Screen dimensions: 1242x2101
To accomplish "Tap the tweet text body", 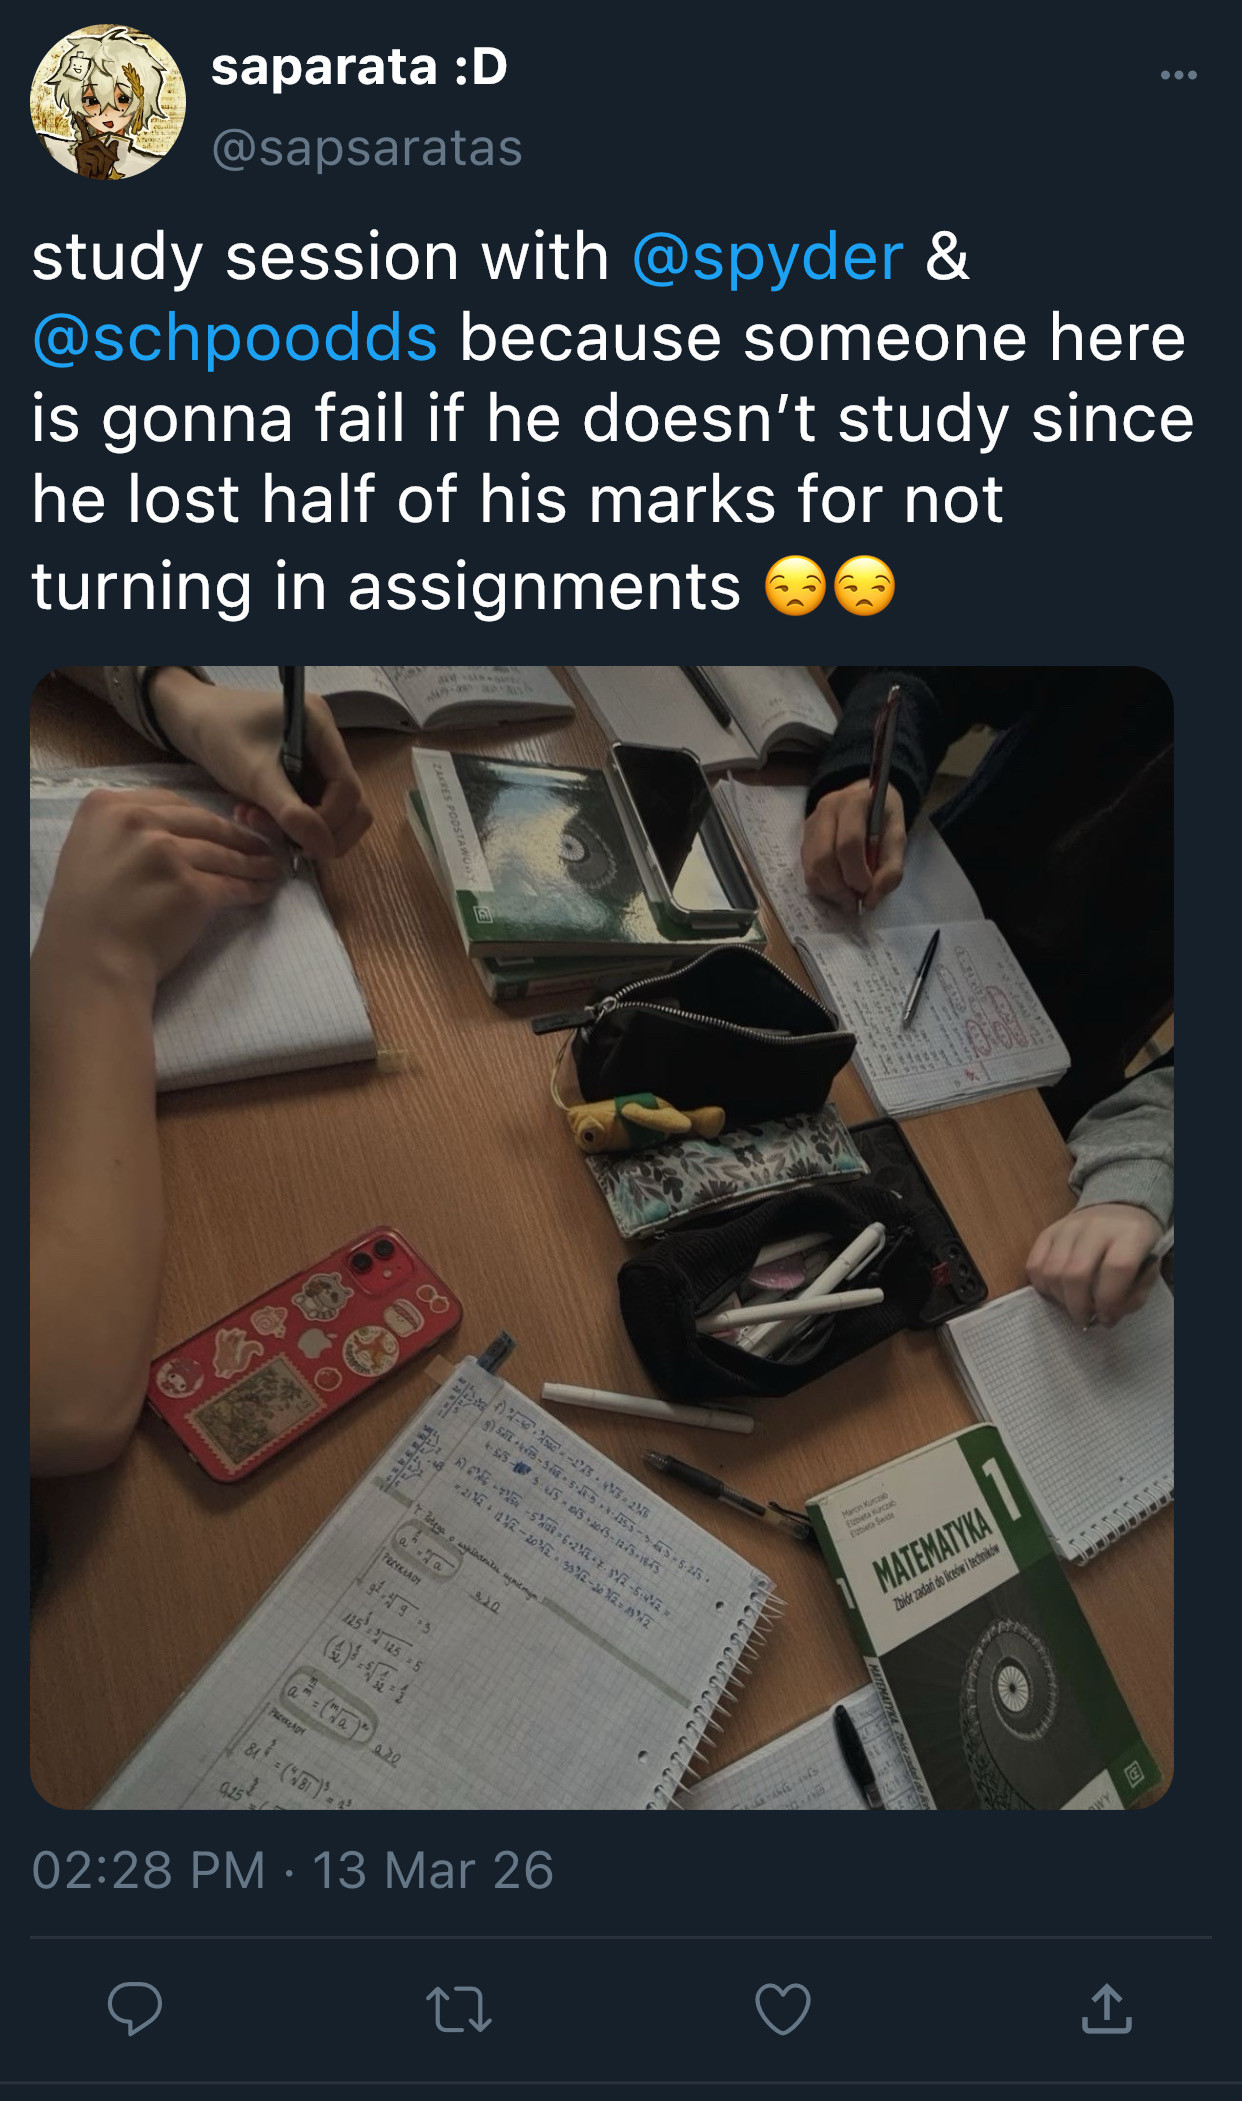I will pyautogui.click(x=612, y=419).
